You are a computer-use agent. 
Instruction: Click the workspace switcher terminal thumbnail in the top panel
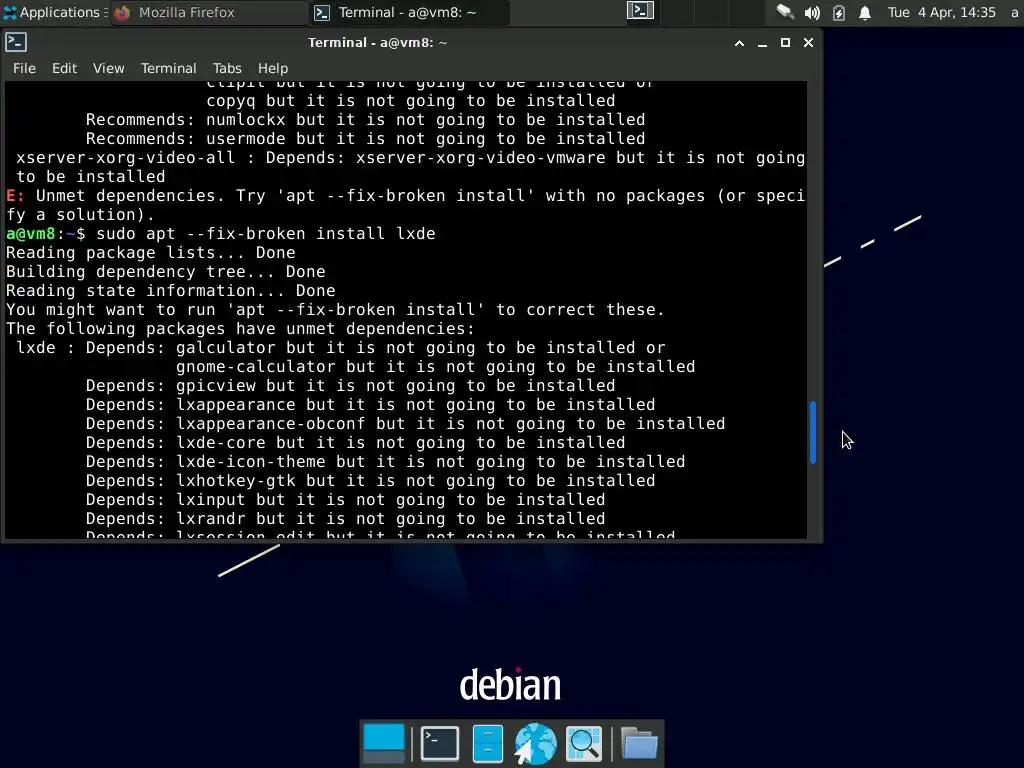(640, 10)
